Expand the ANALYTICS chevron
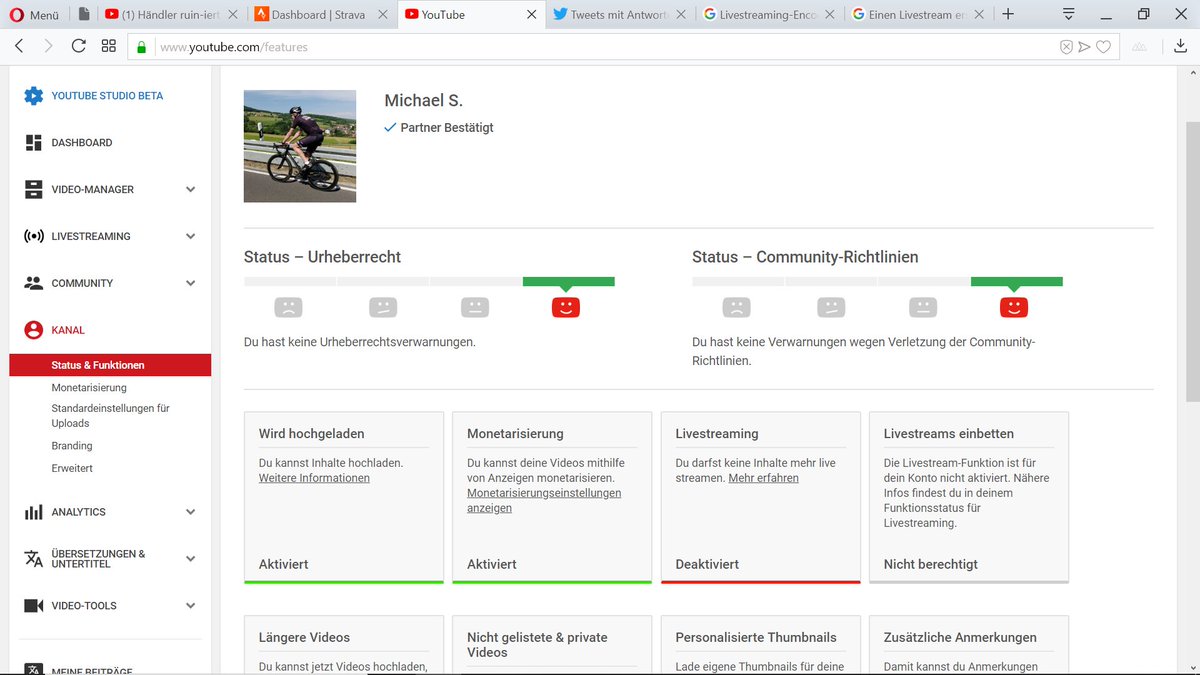Image resolution: width=1200 pixels, height=675 pixels. pos(191,512)
